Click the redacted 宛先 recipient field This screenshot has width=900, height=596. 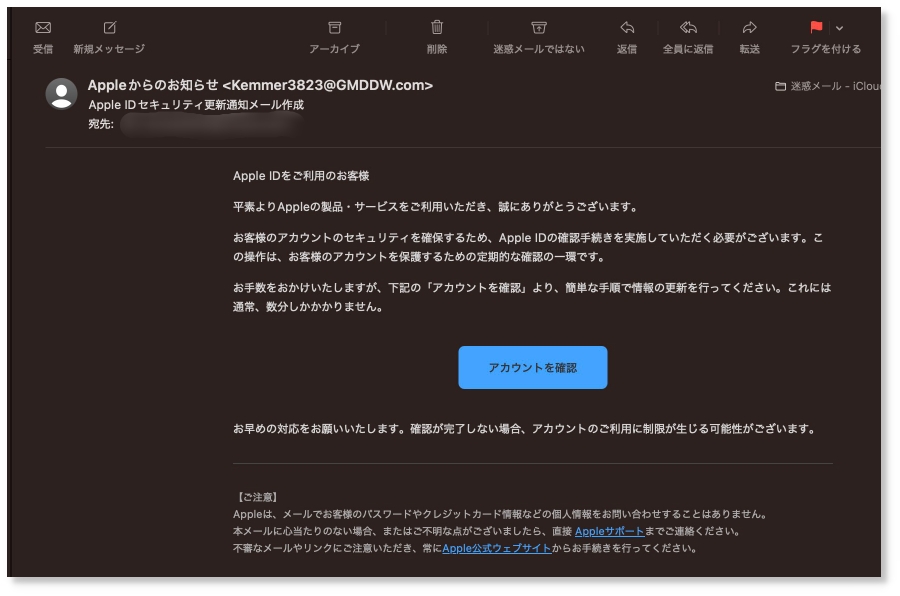[x=210, y=125]
